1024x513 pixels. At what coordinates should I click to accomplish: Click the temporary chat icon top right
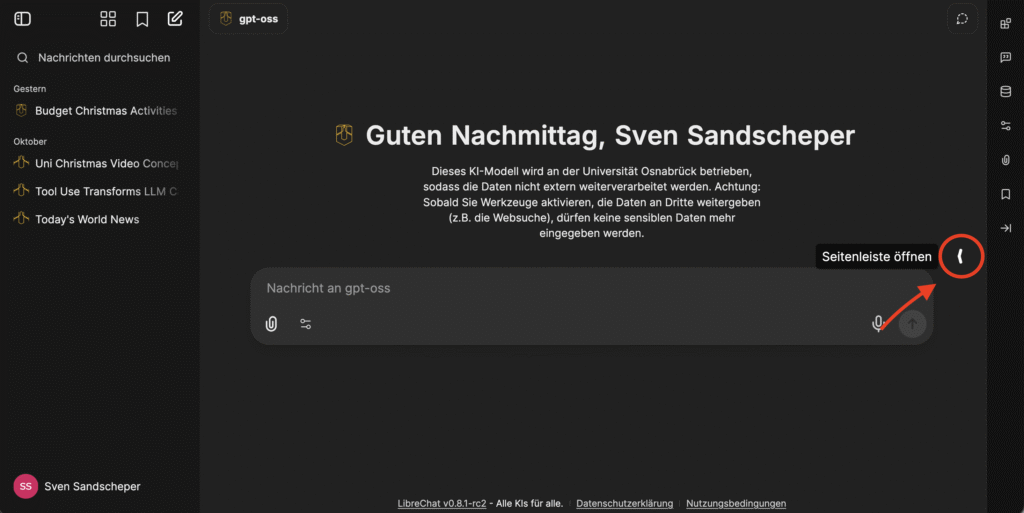(962, 19)
